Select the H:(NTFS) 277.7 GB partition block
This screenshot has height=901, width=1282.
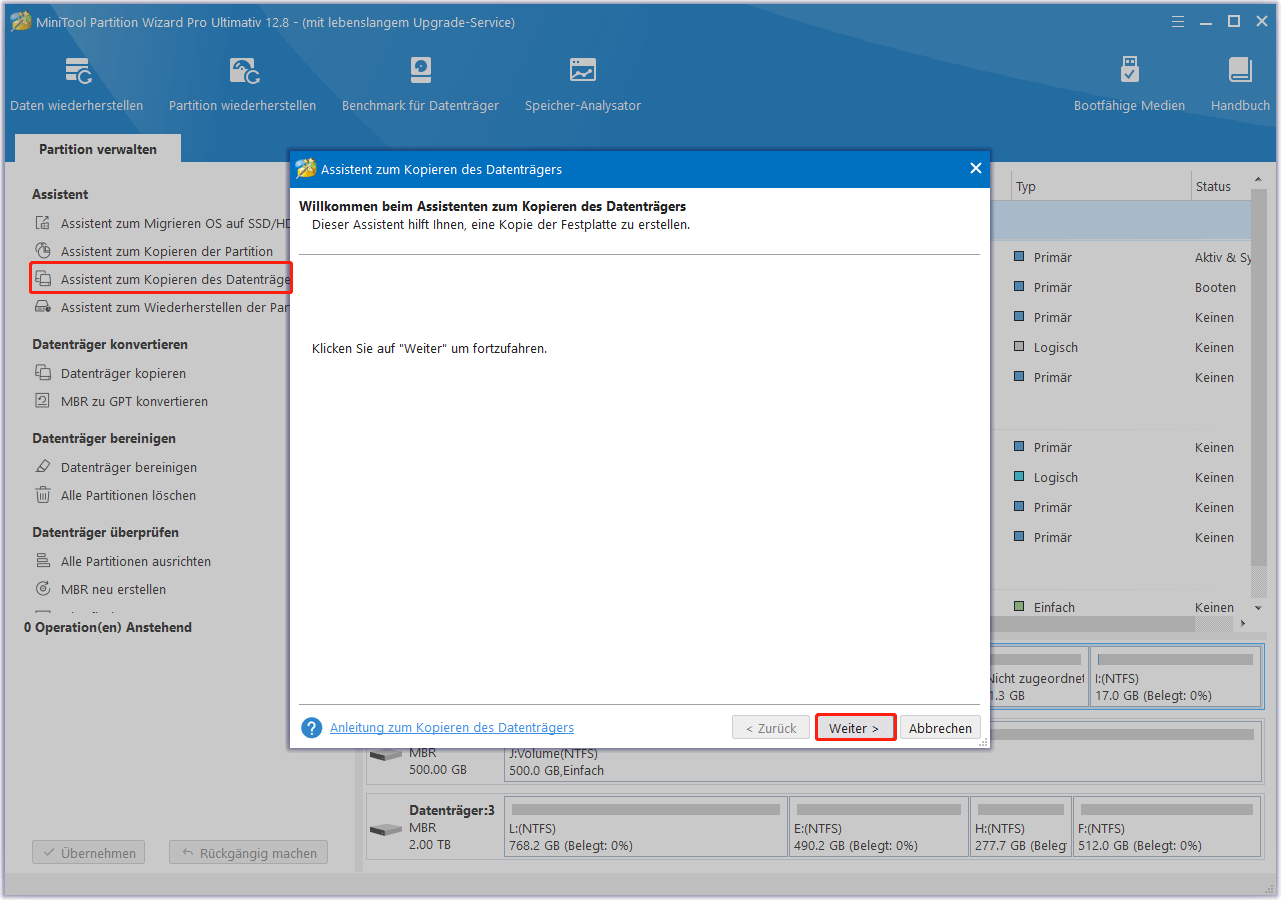(1021, 827)
